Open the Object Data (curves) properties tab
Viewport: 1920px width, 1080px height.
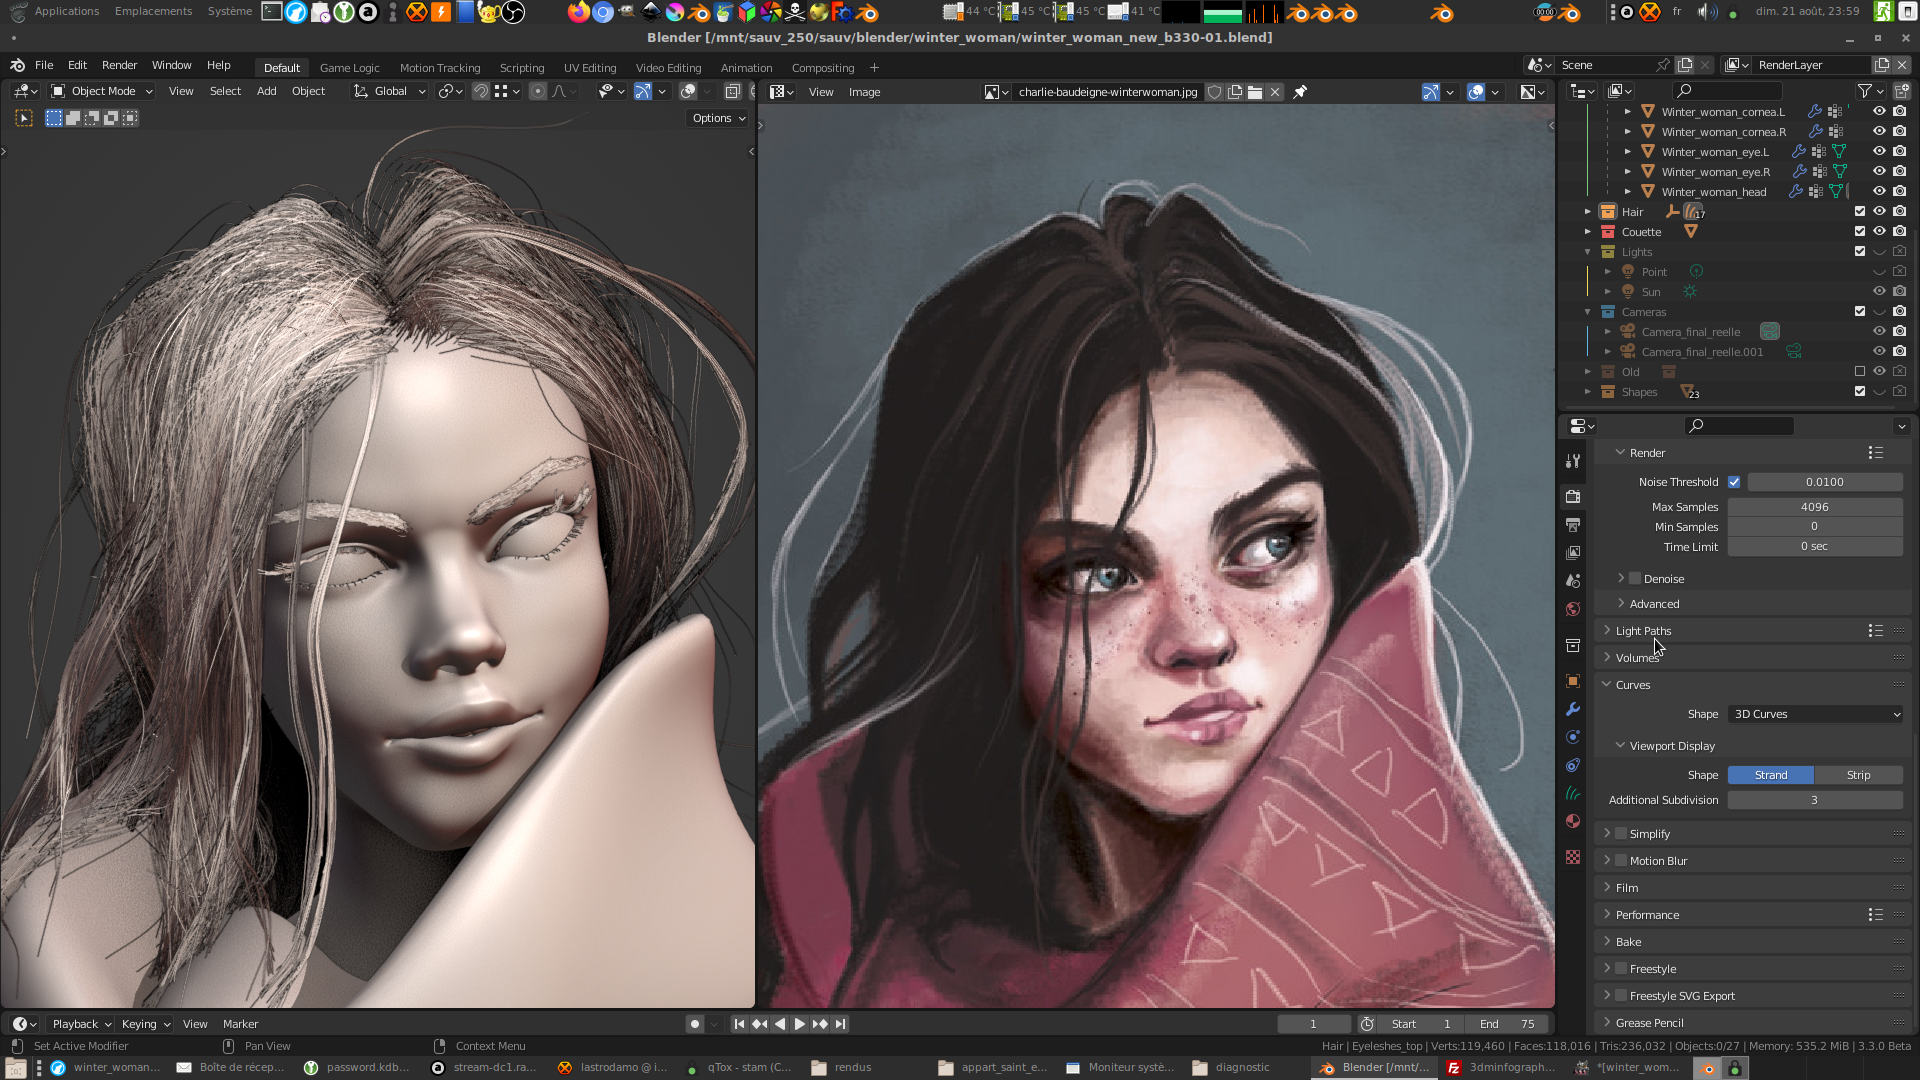pos(1573,793)
